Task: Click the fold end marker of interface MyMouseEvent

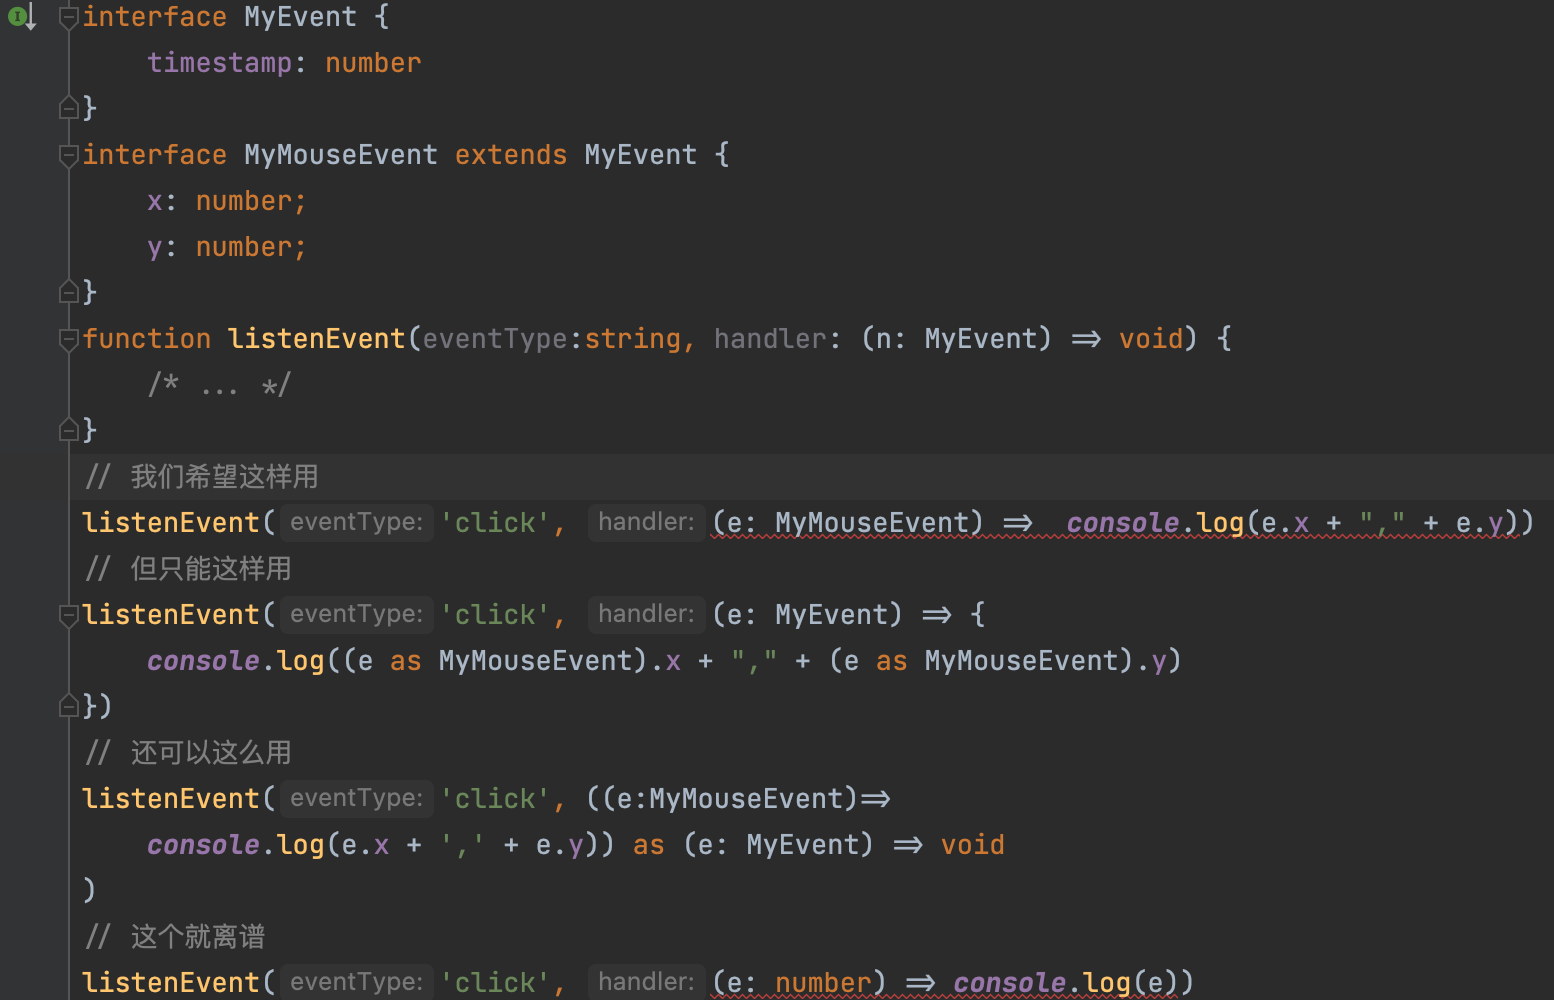Action: click(69, 291)
